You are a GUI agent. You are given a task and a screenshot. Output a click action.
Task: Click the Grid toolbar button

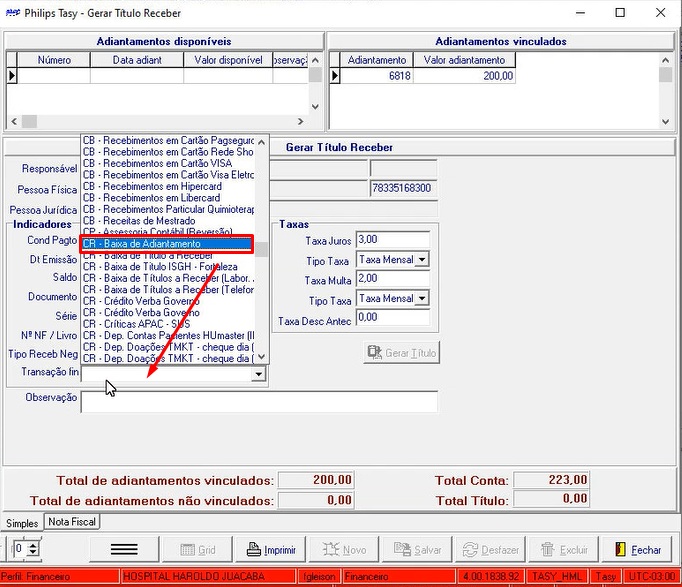coord(197,550)
